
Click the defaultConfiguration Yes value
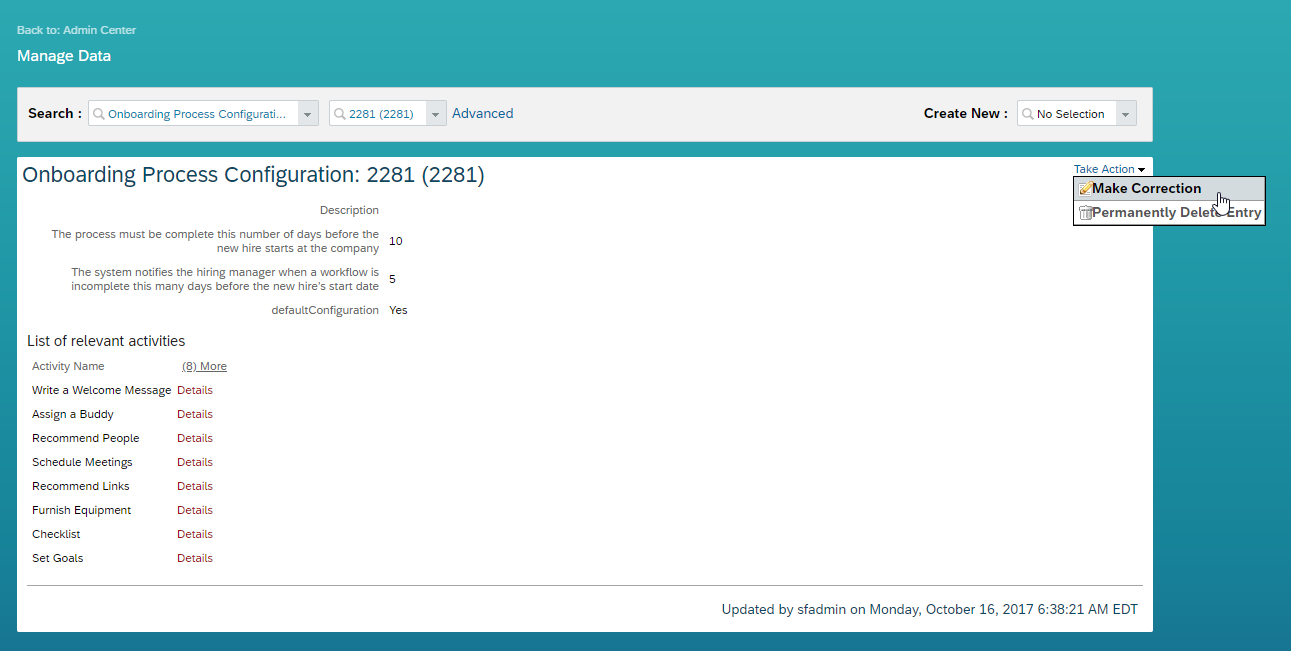[398, 310]
